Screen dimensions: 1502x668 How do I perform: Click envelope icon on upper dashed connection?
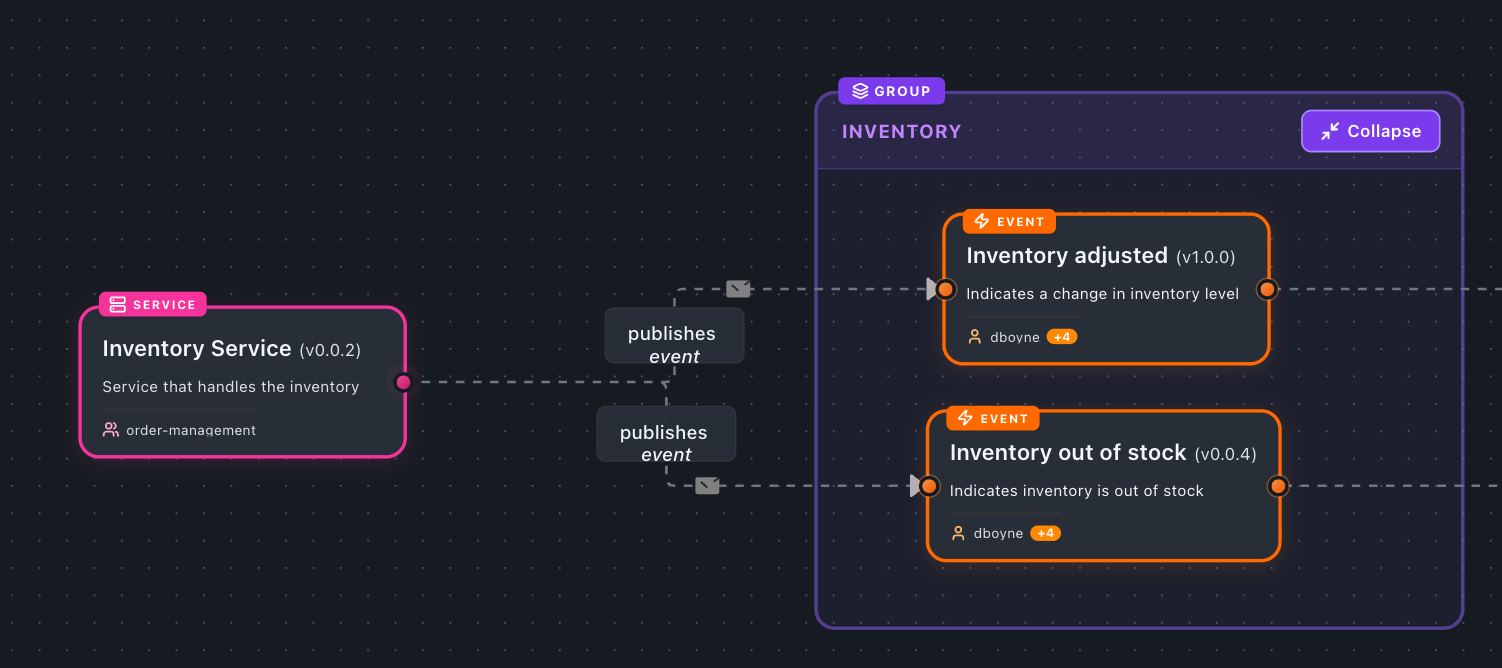tap(738, 289)
